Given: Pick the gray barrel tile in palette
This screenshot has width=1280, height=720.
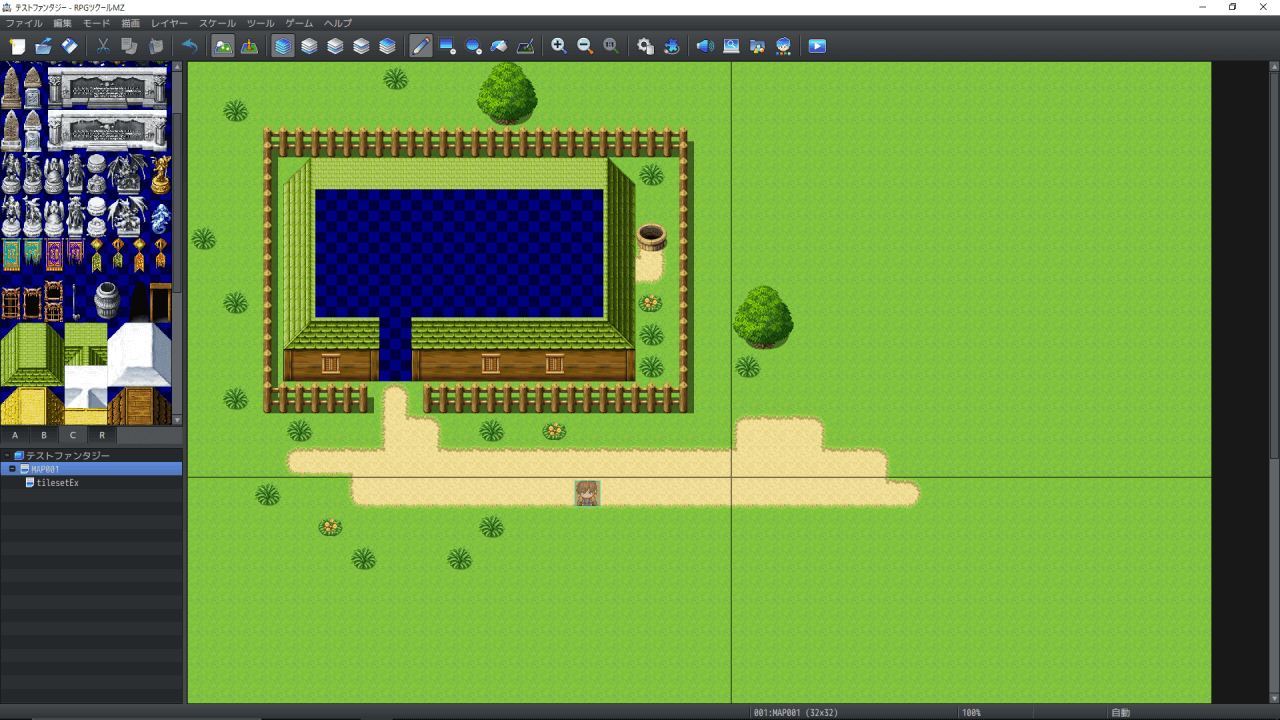Looking at the screenshot, I should [107, 300].
